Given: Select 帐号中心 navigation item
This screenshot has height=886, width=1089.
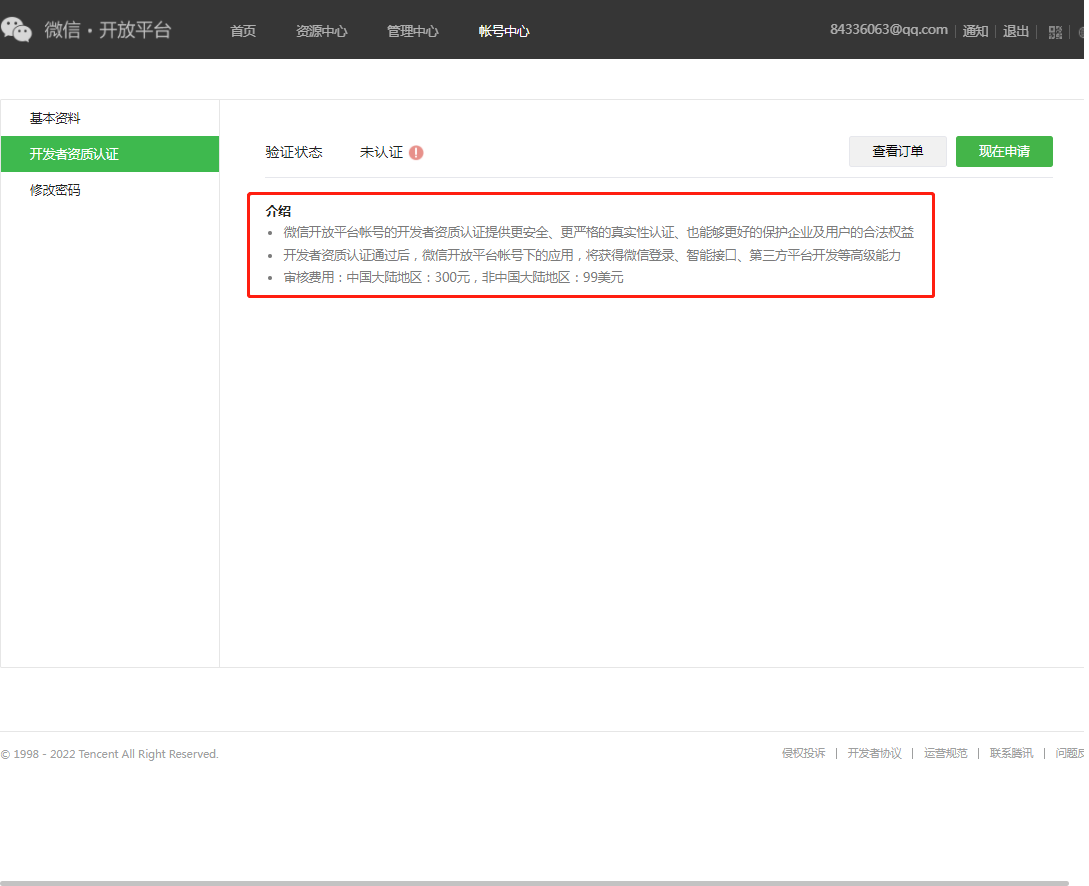Looking at the screenshot, I should (504, 31).
